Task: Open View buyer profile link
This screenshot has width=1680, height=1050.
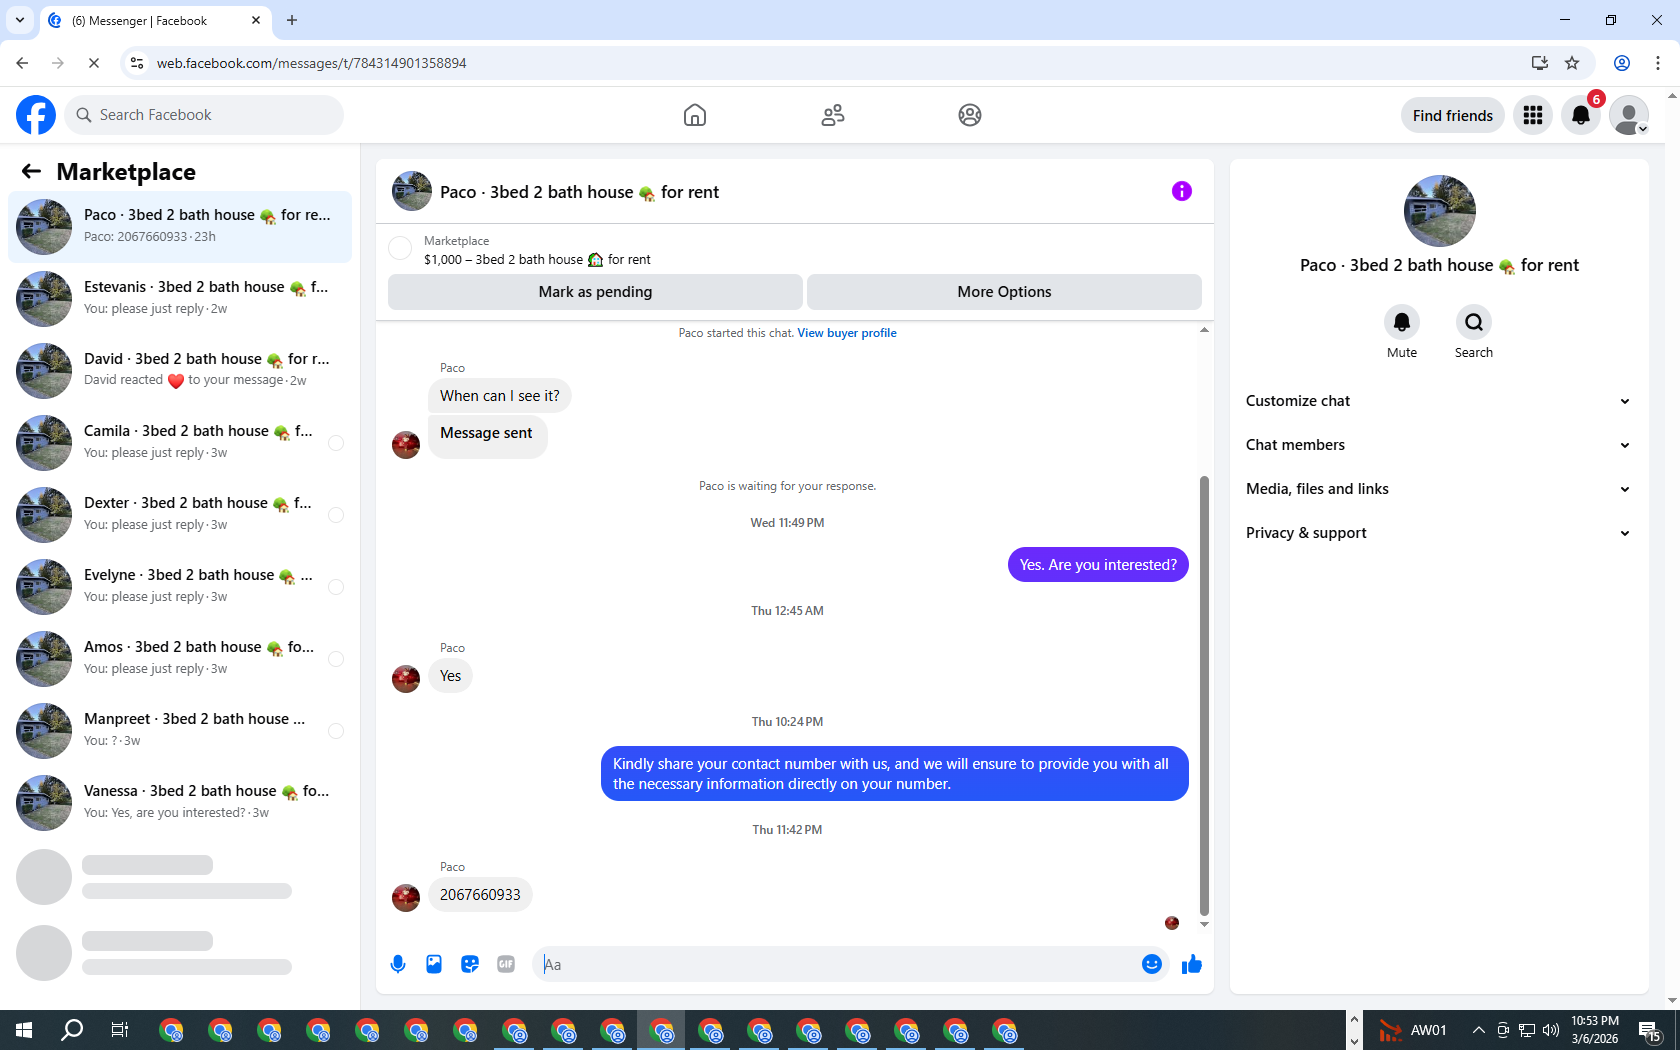Action: [846, 333]
